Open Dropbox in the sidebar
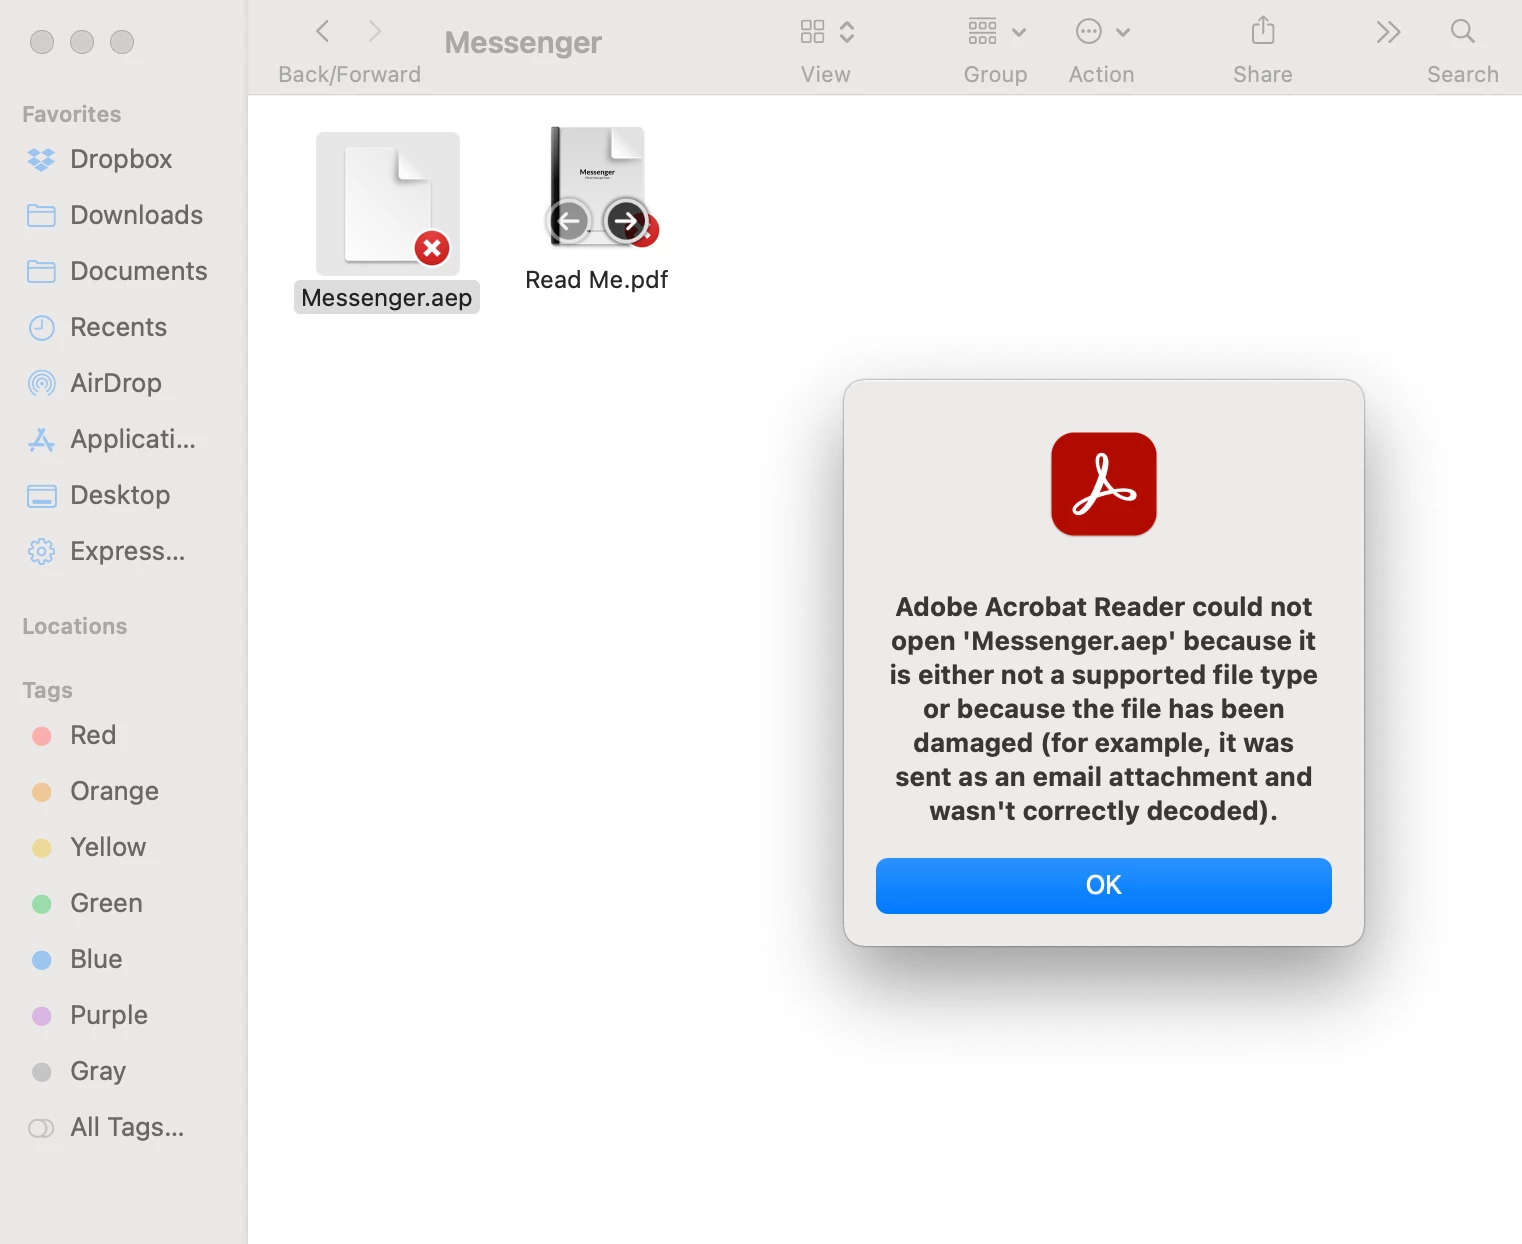This screenshot has height=1244, width=1522. click(x=122, y=159)
